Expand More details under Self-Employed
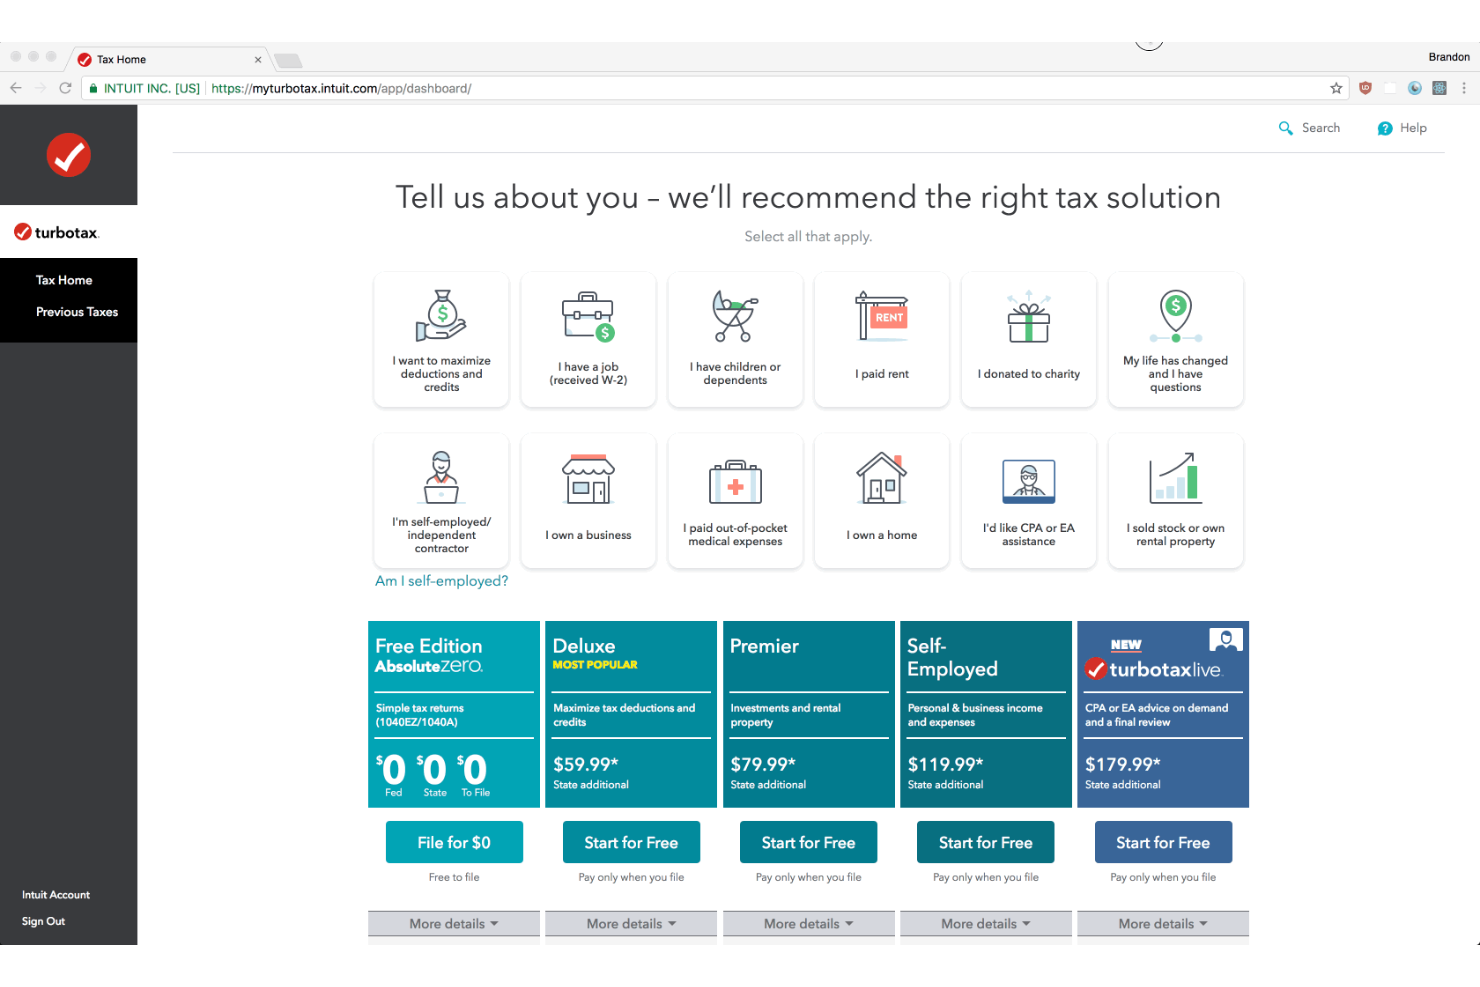Screen dimensions: 1480x987 coord(986,924)
